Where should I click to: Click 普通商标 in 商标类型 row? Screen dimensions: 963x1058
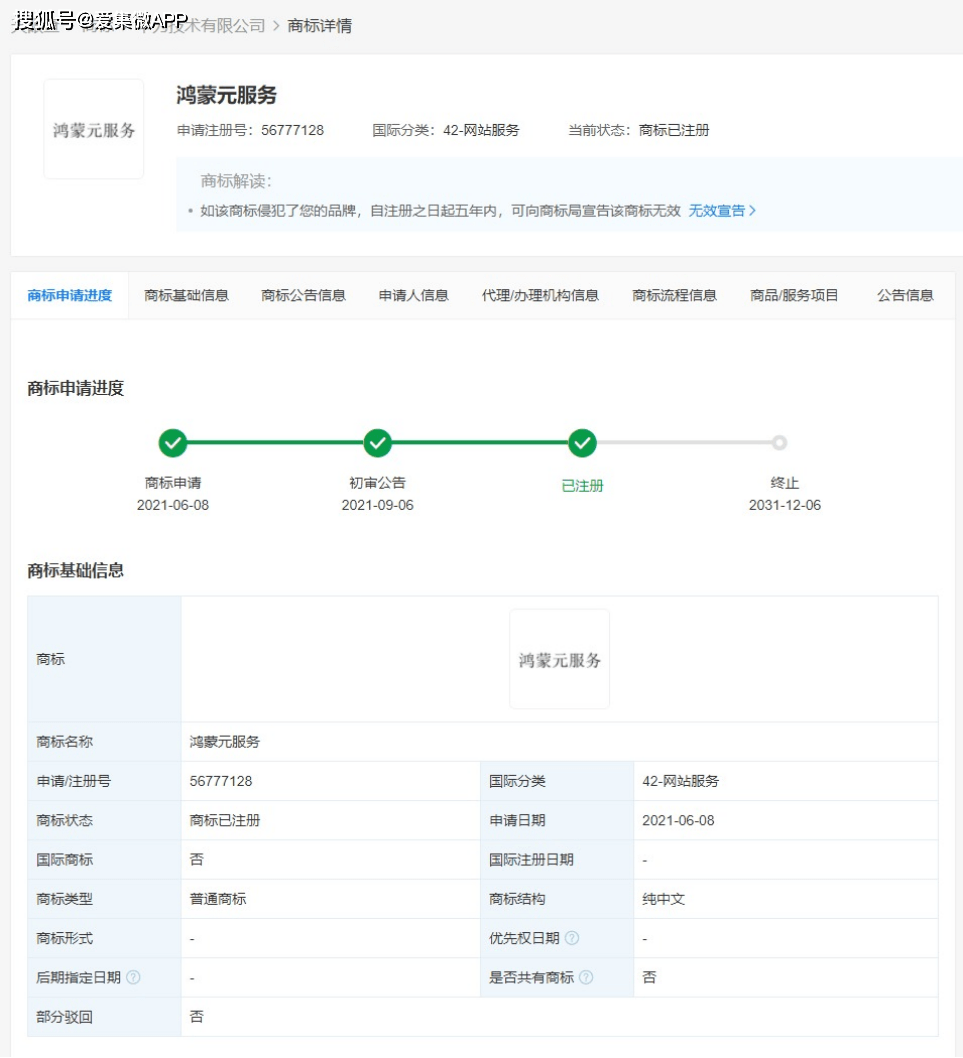pos(218,899)
